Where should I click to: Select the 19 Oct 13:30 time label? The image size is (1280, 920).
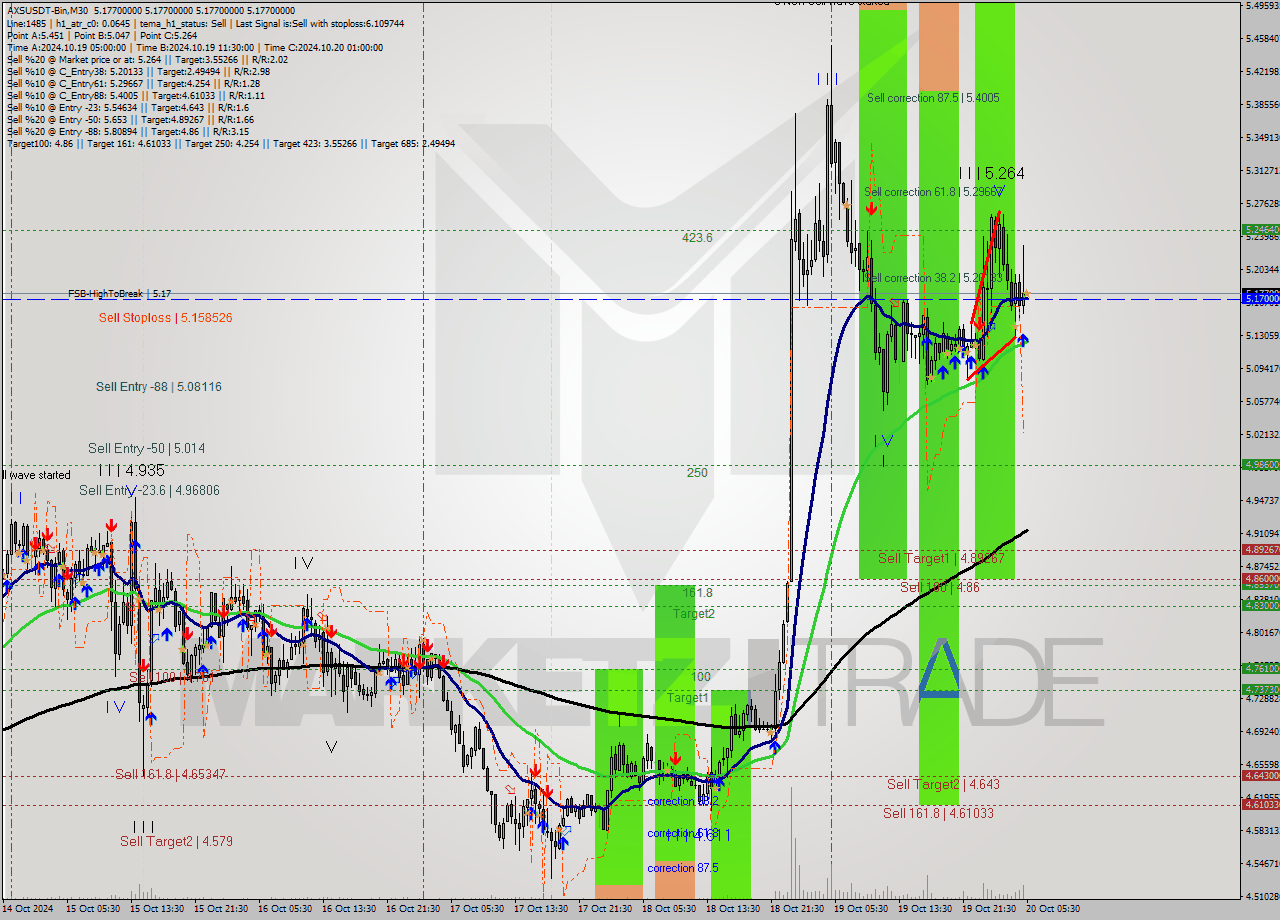tap(923, 909)
